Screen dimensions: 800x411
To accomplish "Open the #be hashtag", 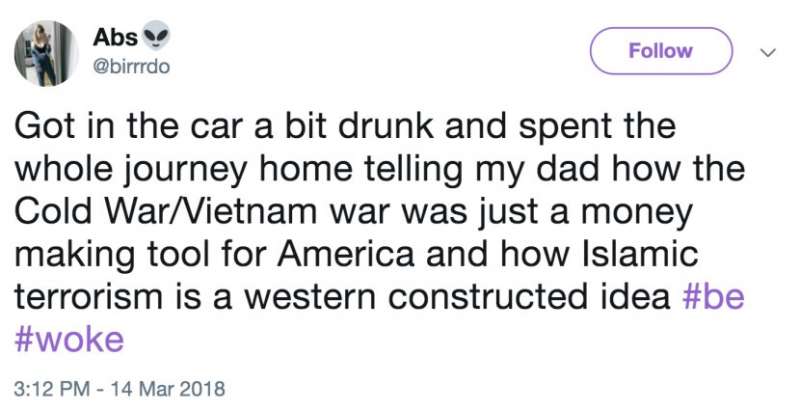I will click(x=713, y=299).
